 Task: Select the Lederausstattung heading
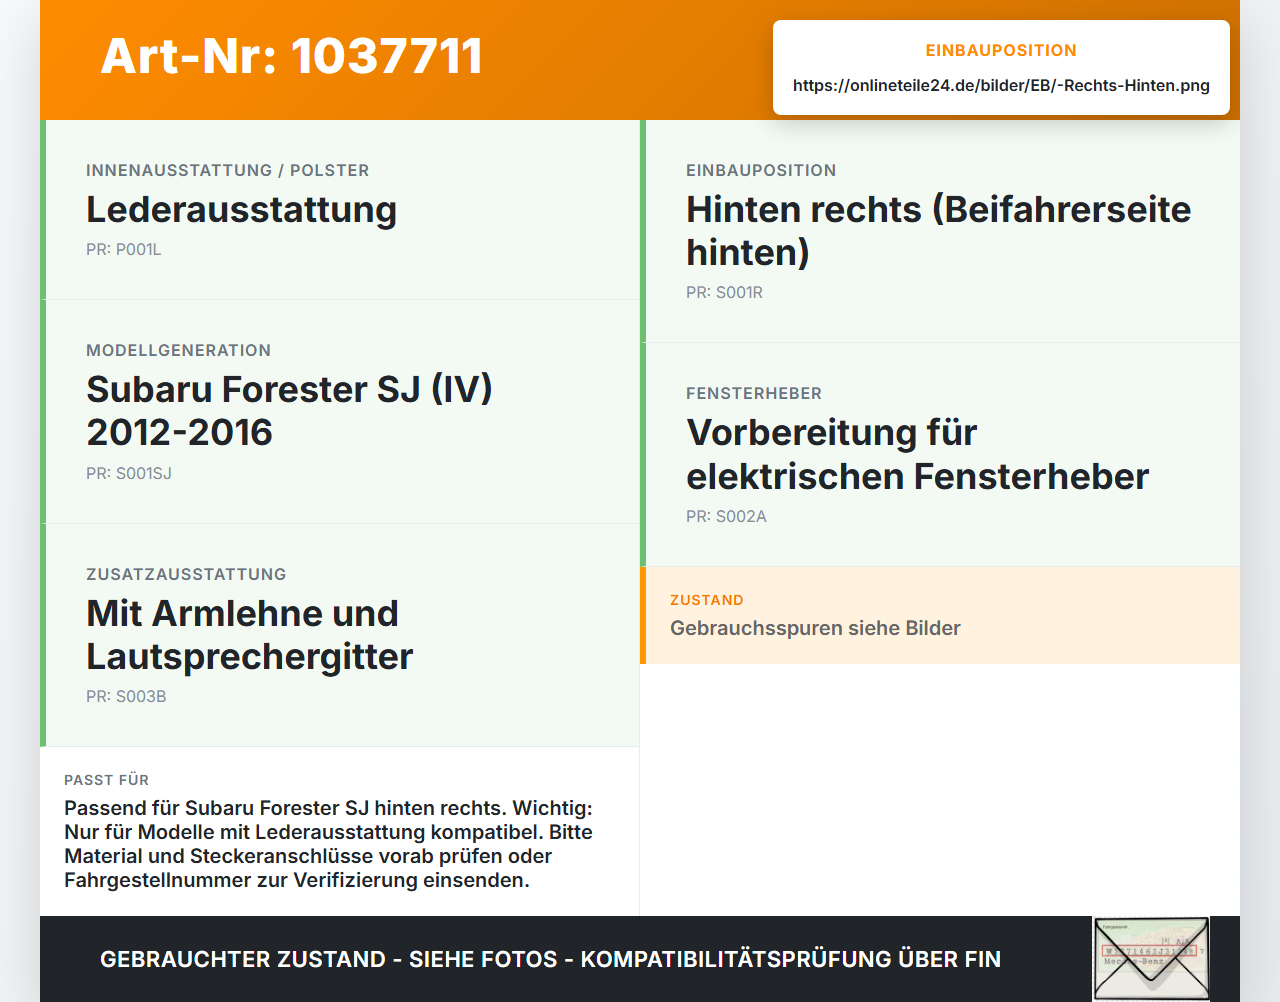(241, 209)
